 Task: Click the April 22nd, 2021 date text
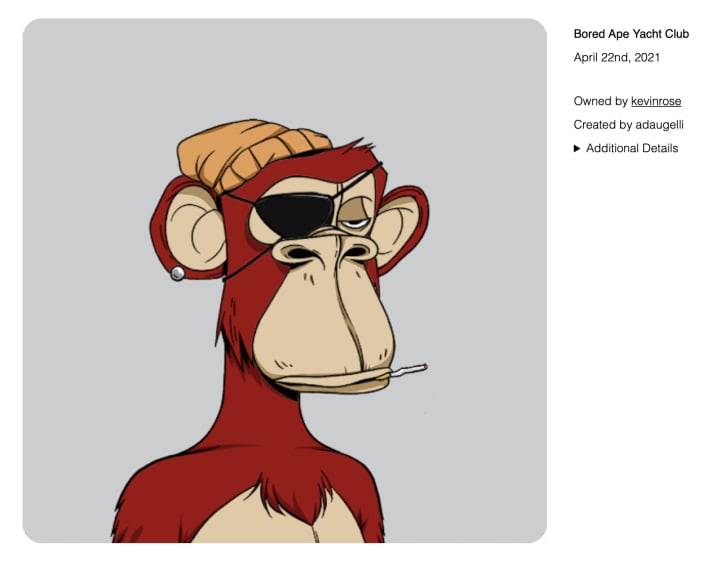coord(616,57)
